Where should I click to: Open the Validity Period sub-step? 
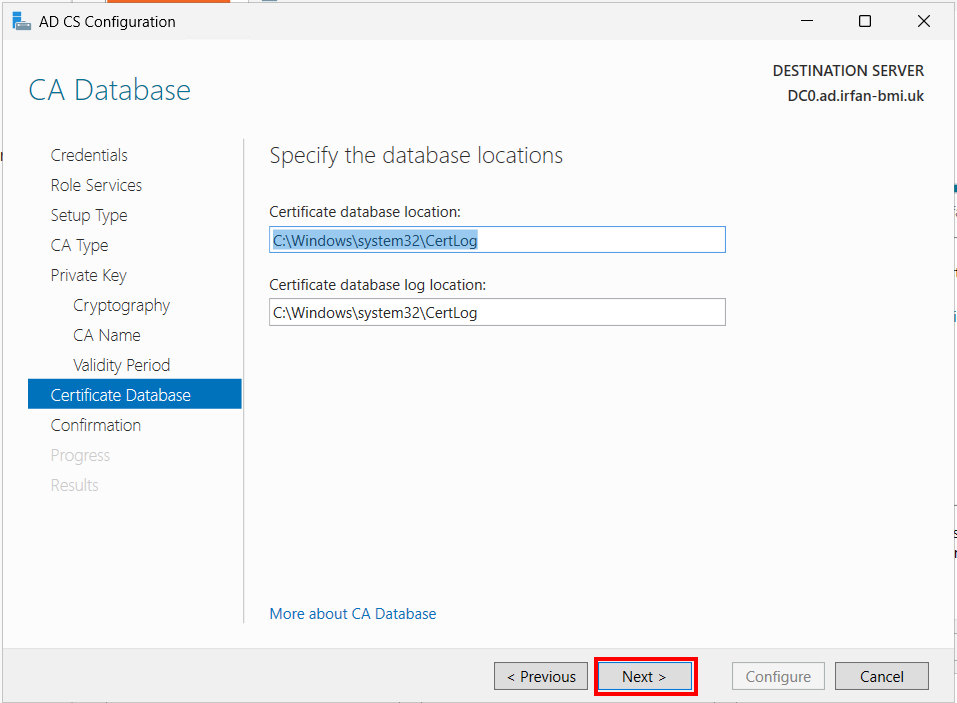coord(121,365)
